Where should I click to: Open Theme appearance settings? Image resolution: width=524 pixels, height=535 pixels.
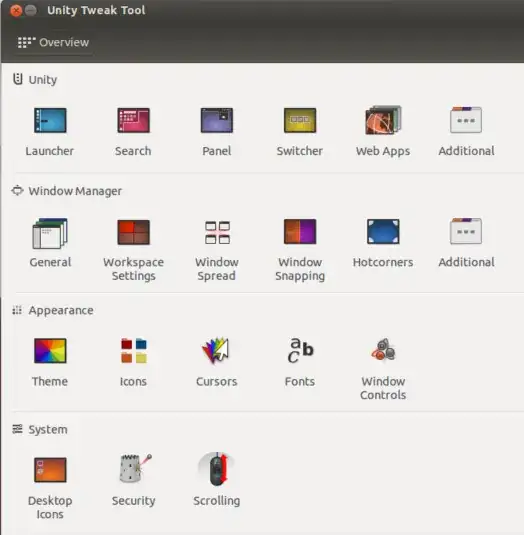(x=50, y=351)
